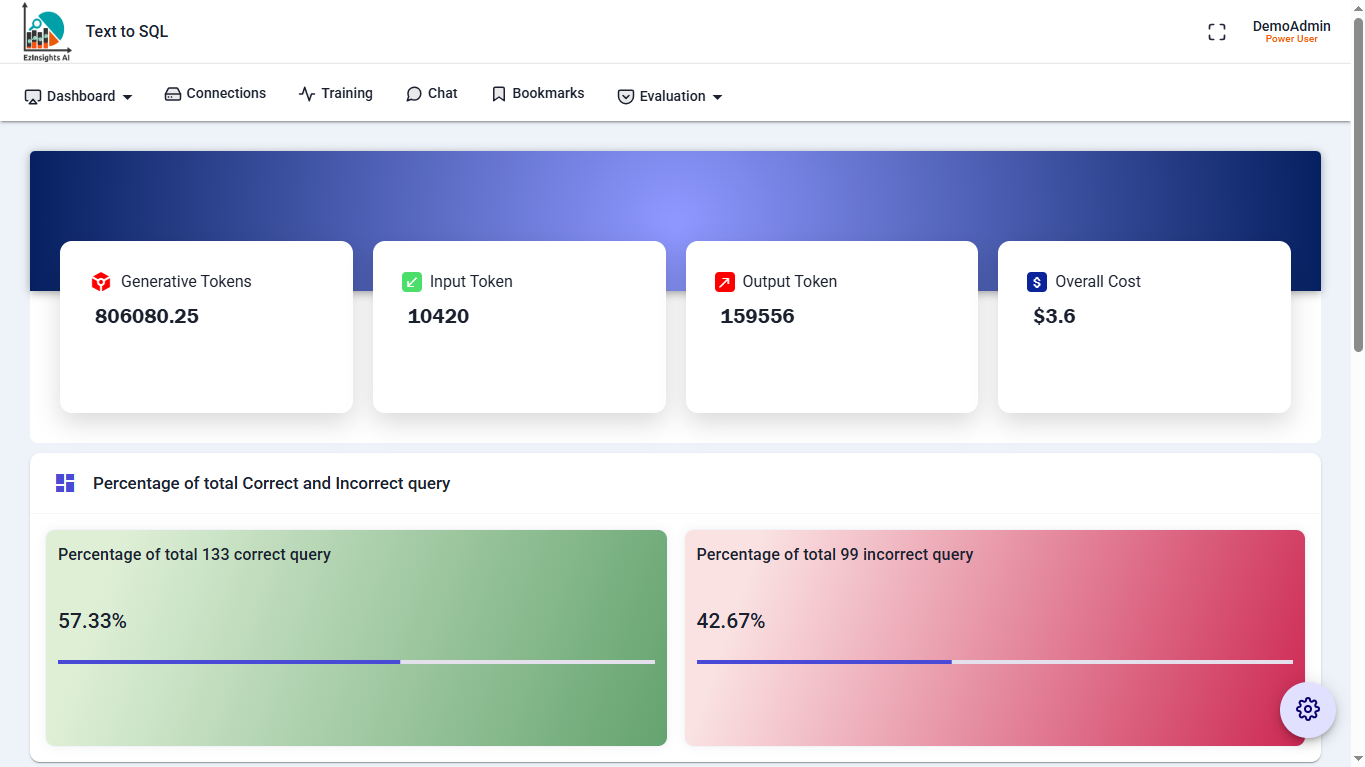Click 'Percentage of total Correct and Incorrect query' heading
This screenshot has width=1365, height=767.
tap(272, 484)
